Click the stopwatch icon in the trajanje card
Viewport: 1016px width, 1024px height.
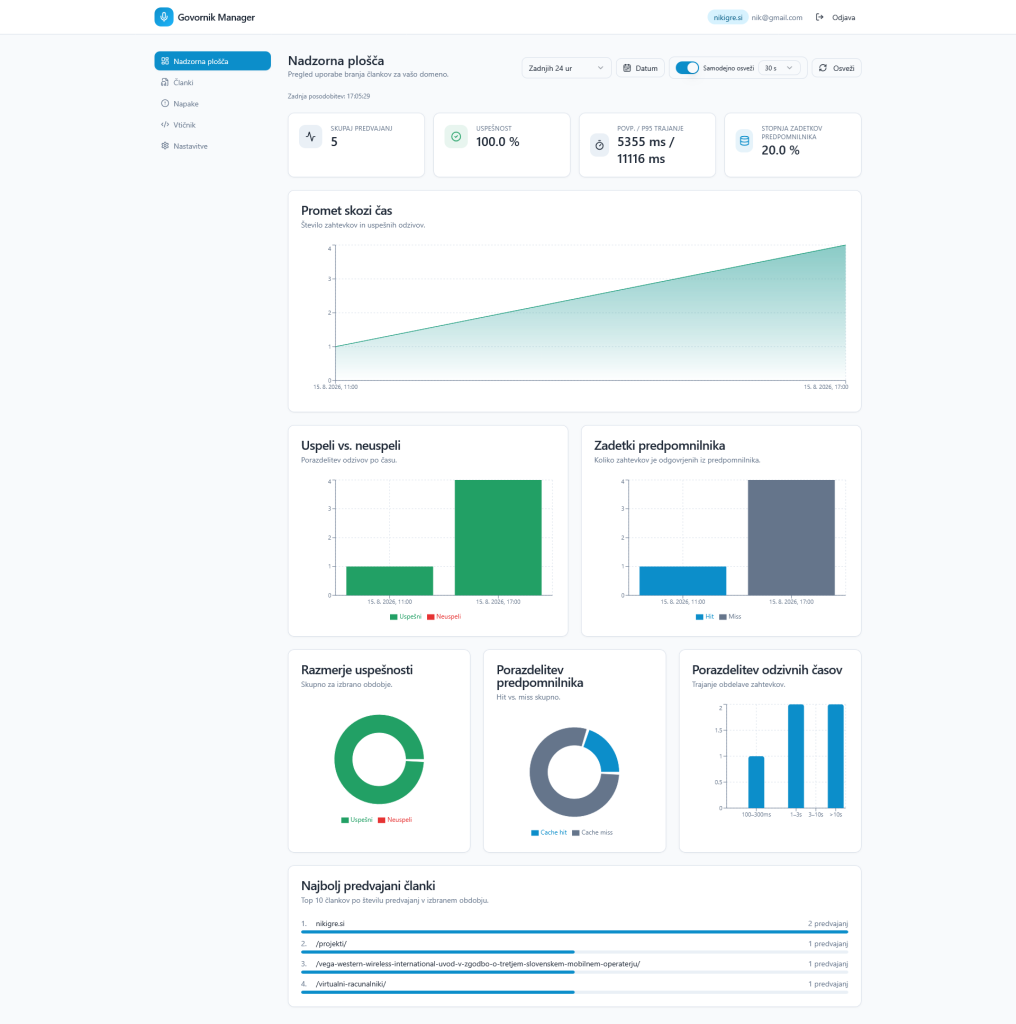pyautogui.click(x=599, y=145)
